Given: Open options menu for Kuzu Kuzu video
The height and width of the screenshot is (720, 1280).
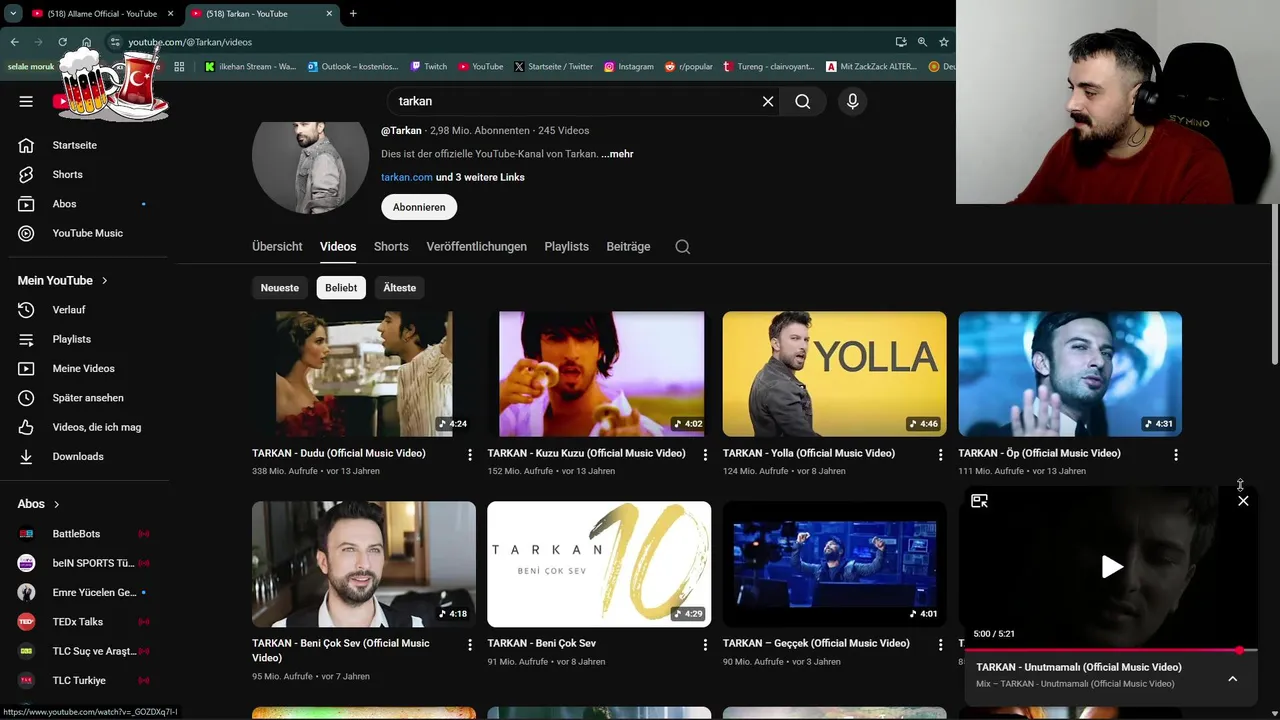Looking at the screenshot, I should (x=705, y=454).
